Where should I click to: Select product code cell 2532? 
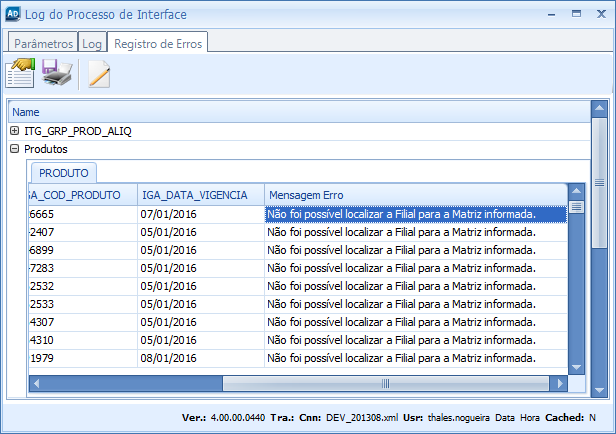point(83,286)
